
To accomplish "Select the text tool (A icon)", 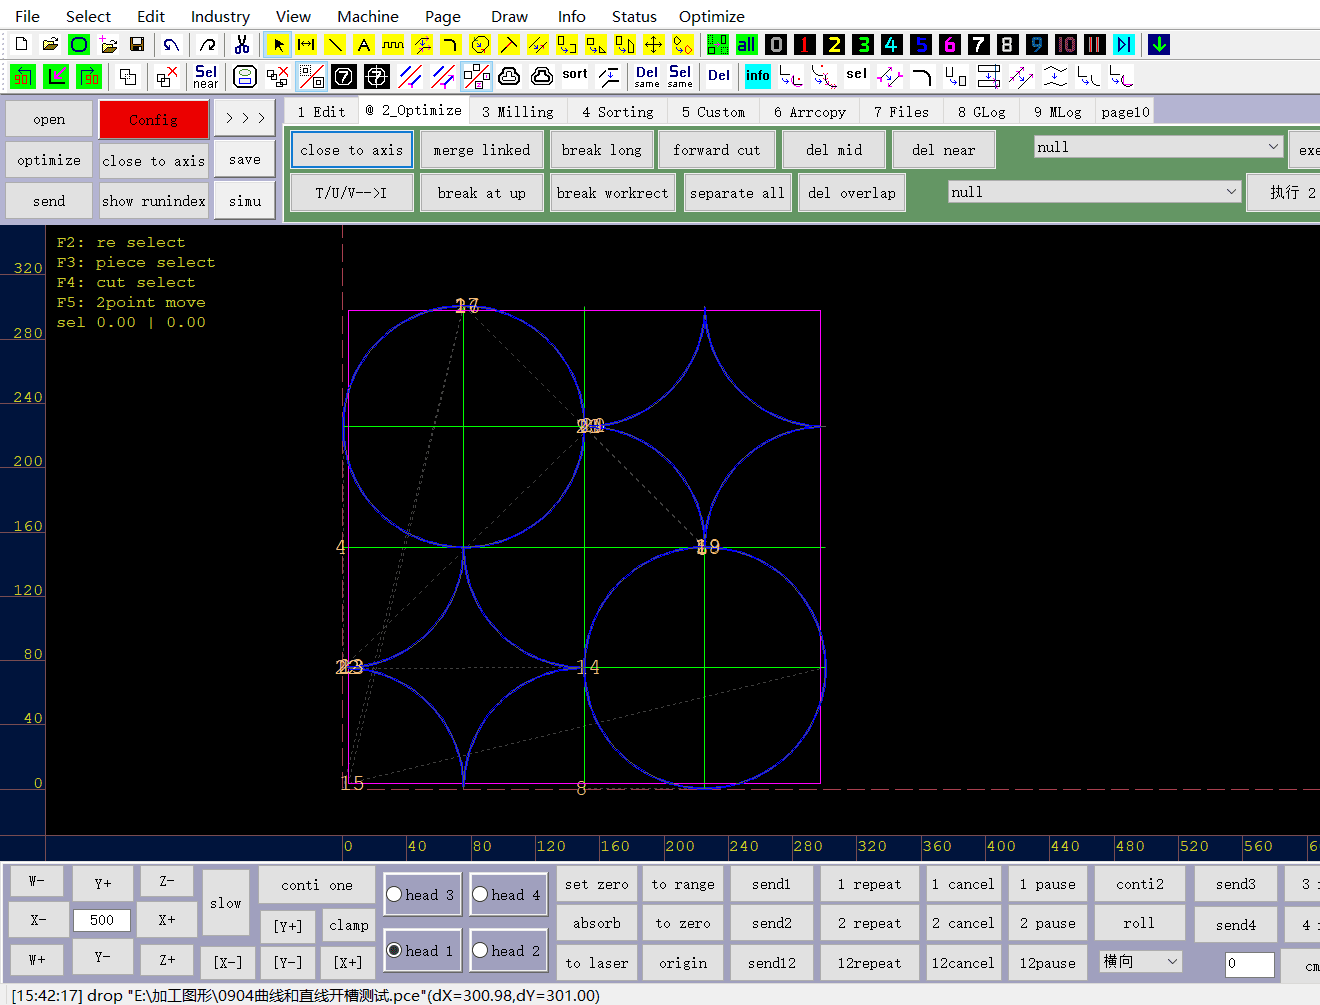I will tap(365, 44).
